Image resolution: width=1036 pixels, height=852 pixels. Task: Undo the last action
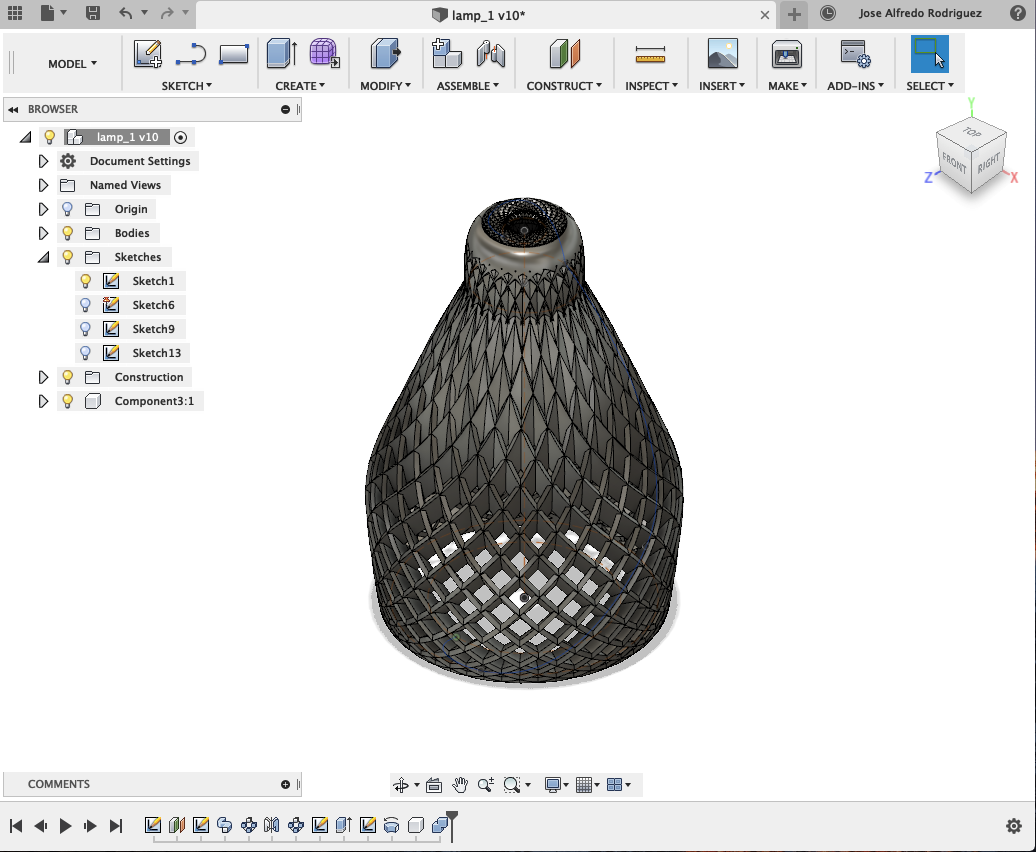[x=126, y=13]
